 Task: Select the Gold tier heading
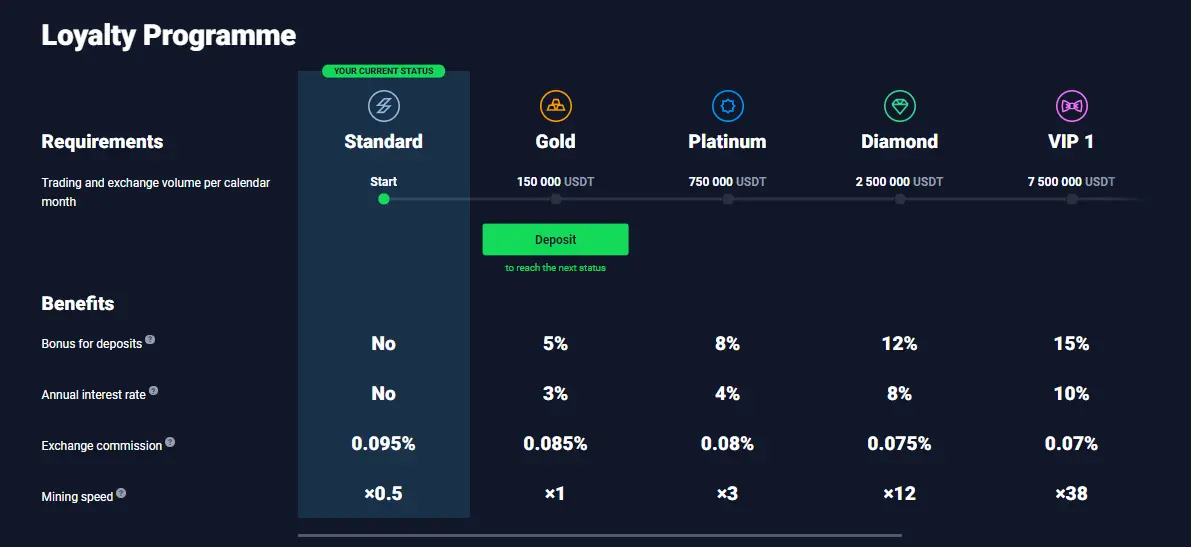pyautogui.click(x=555, y=141)
